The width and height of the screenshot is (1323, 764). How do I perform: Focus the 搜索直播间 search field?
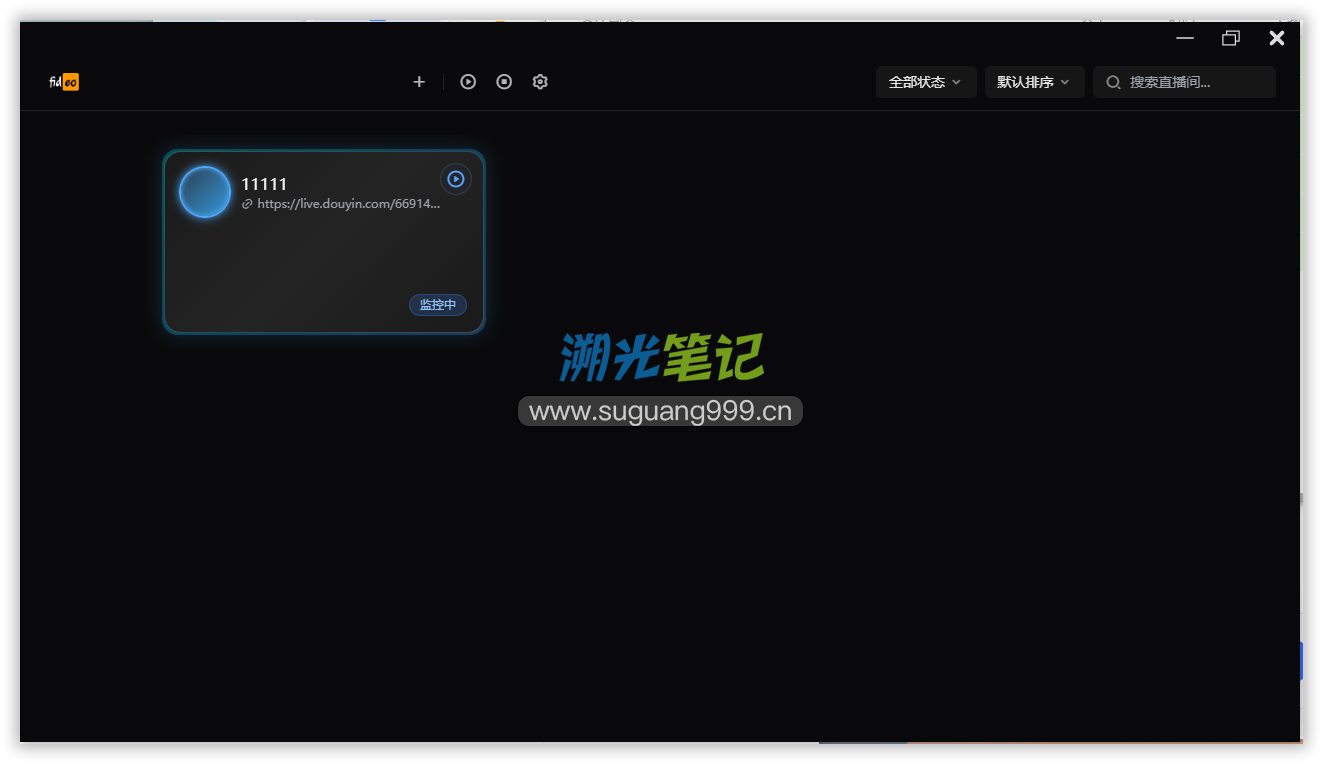click(x=1184, y=82)
